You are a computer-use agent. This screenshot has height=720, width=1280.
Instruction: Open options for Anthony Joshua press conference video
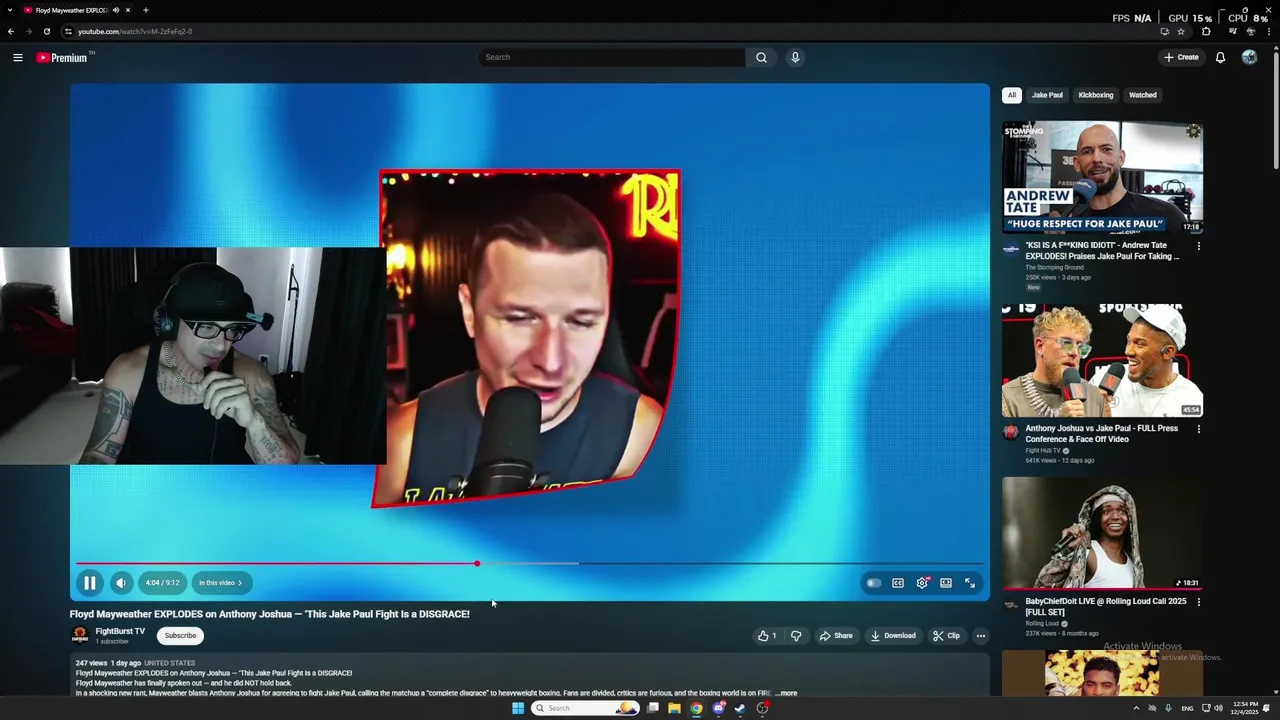[x=1198, y=429]
